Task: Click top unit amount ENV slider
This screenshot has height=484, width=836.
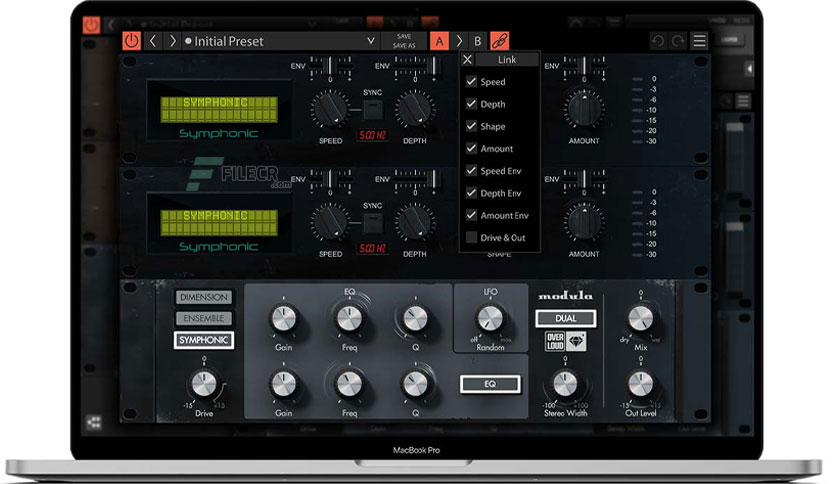Action: (584, 67)
